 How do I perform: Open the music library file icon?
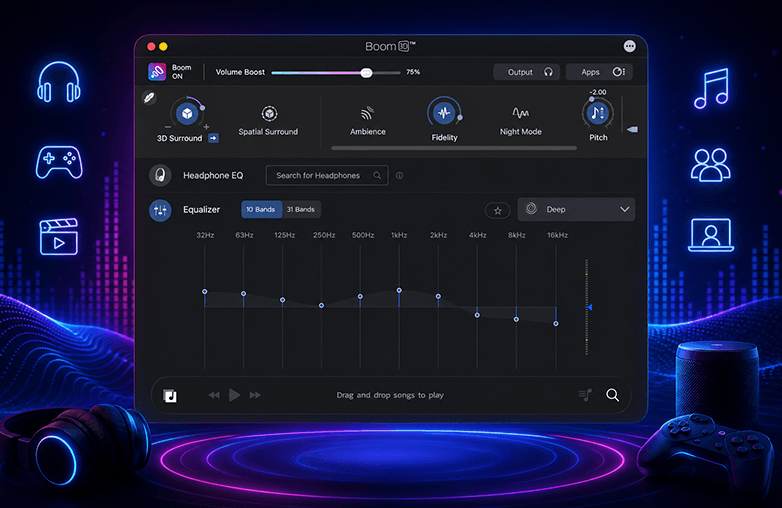click(x=170, y=396)
